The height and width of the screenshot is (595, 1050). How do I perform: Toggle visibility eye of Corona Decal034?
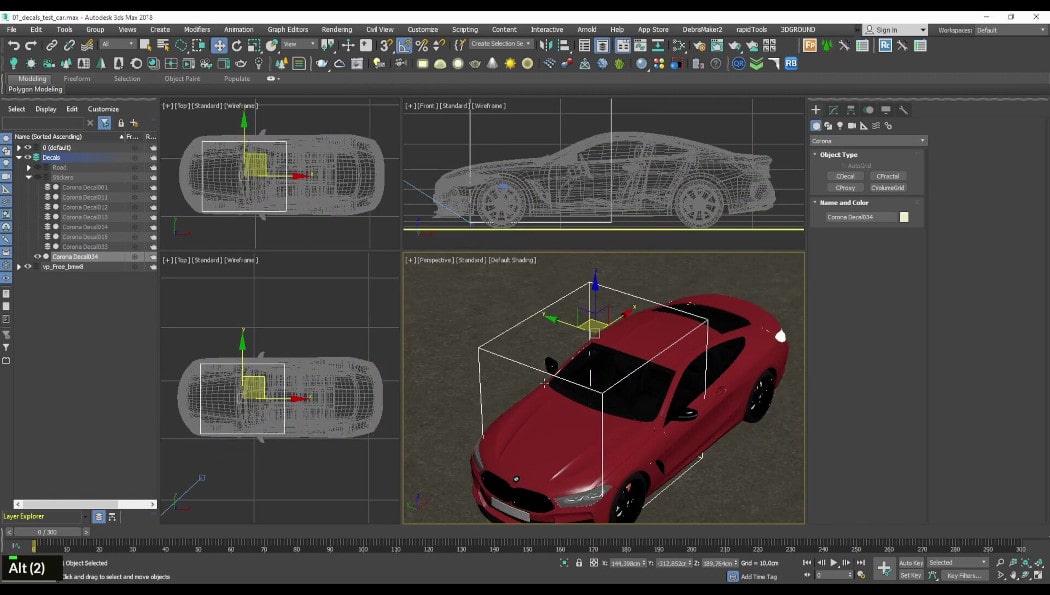pyautogui.click(x=38, y=256)
